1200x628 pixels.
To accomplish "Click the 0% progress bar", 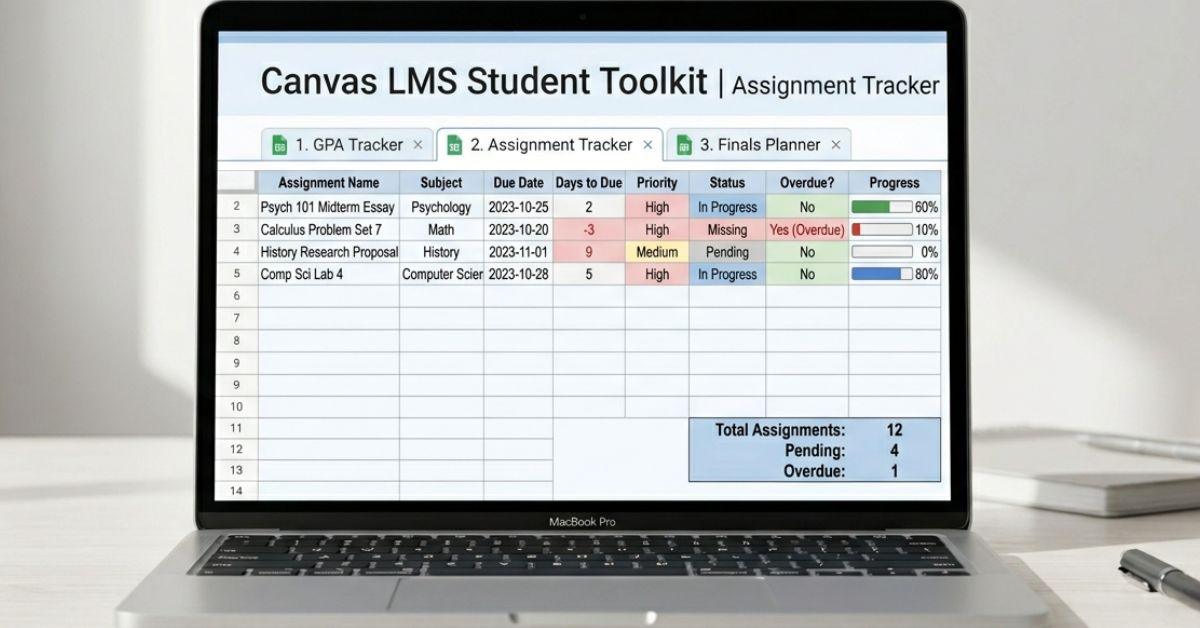I will coord(882,252).
